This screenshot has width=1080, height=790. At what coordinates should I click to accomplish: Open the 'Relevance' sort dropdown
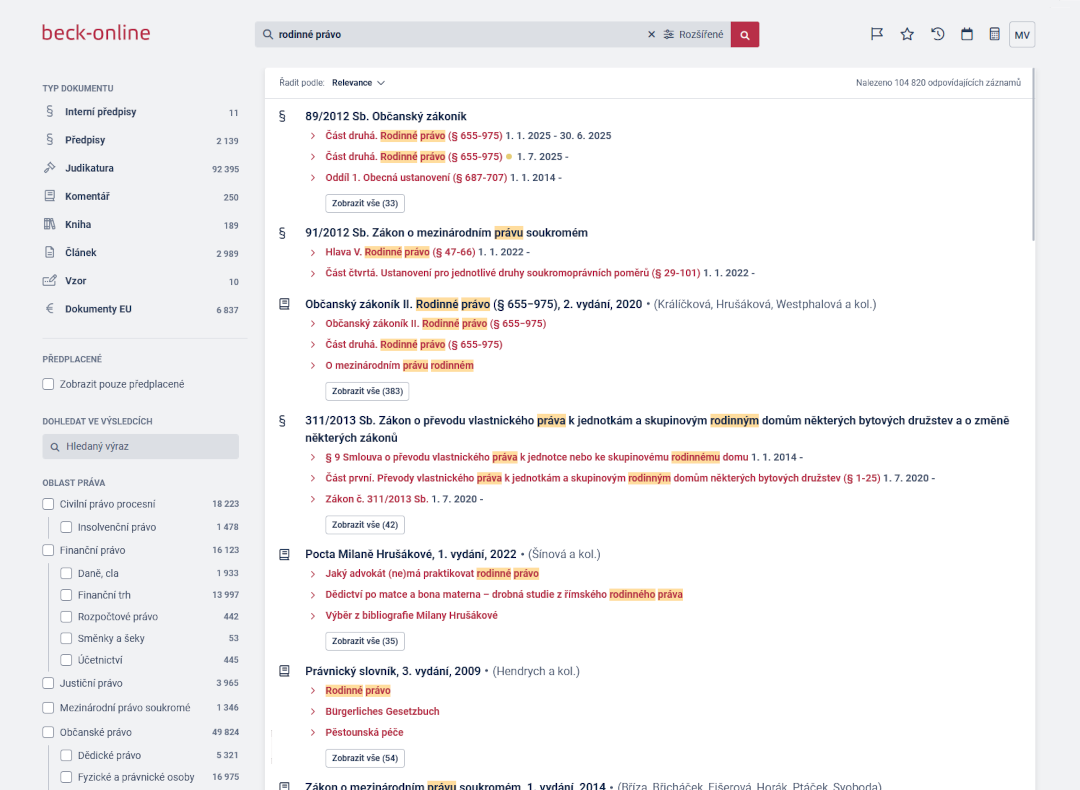(358, 83)
